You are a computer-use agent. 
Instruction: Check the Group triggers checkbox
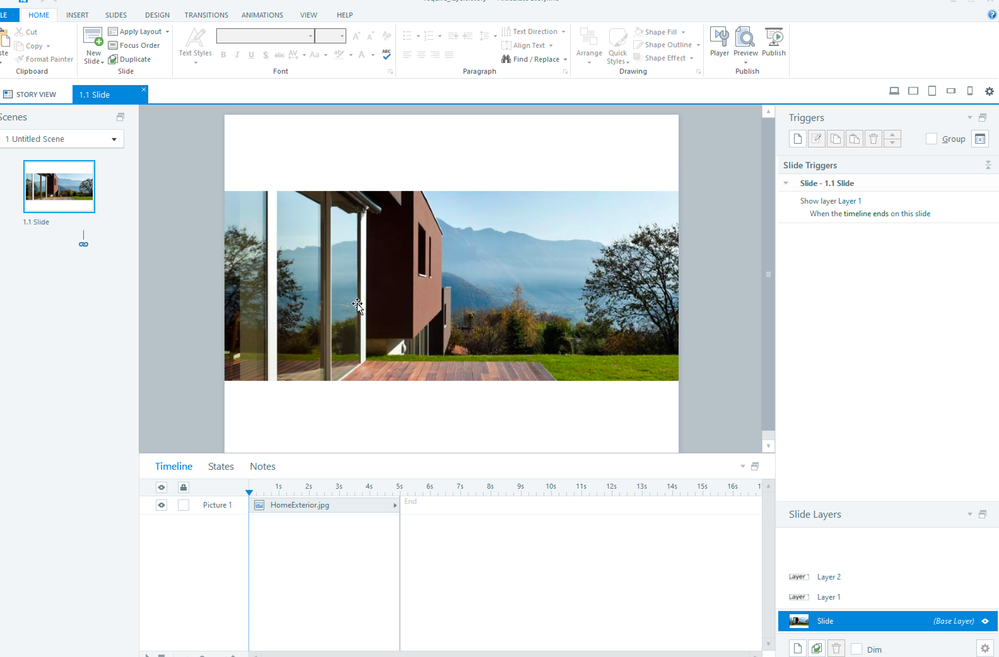pyautogui.click(x=931, y=139)
